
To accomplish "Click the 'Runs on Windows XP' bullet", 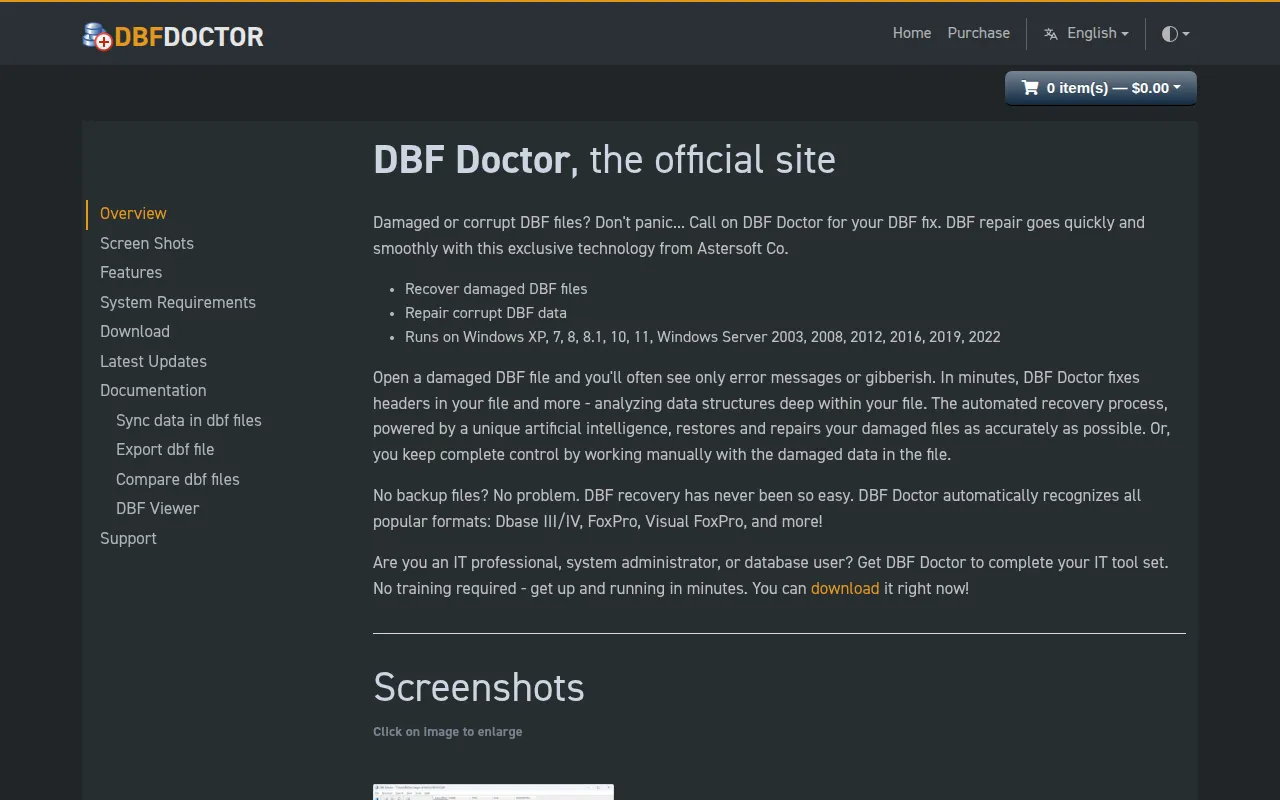I will click(x=703, y=337).
